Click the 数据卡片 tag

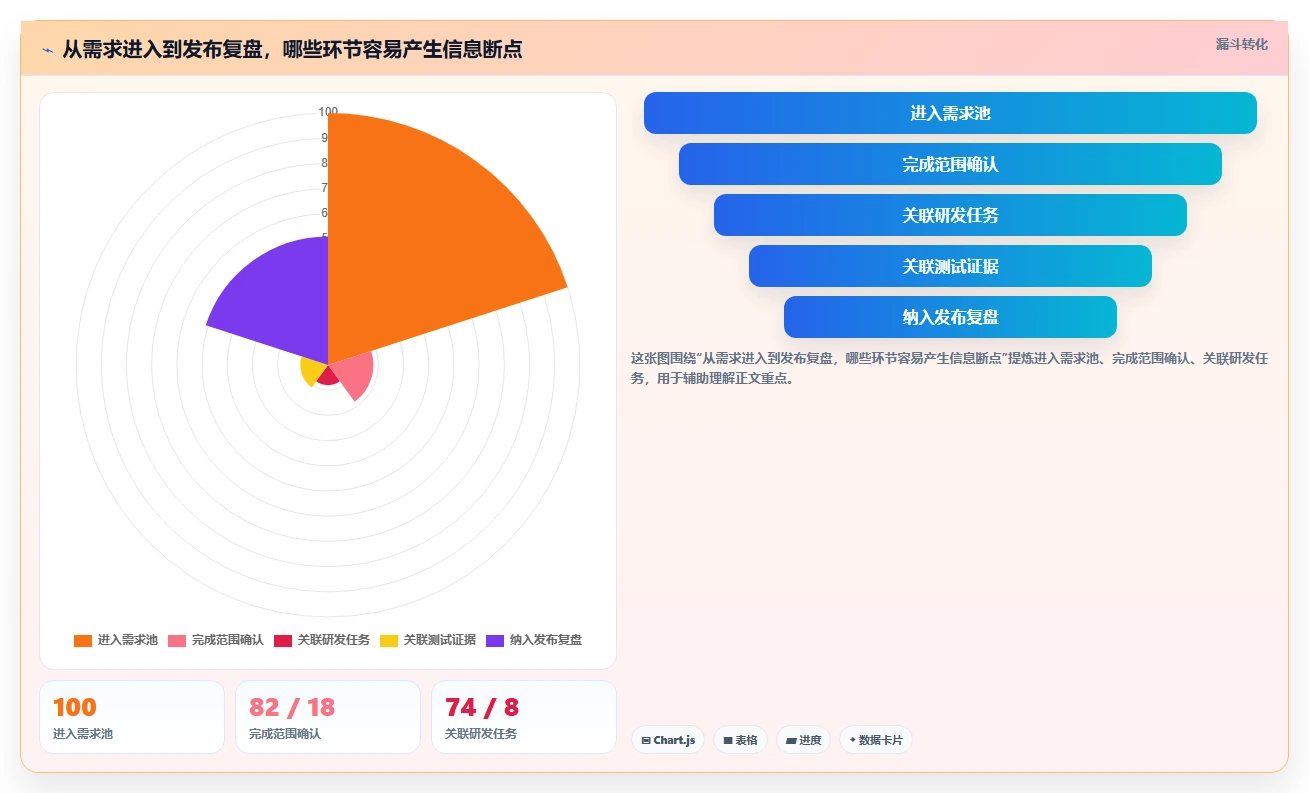pyautogui.click(x=876, y=740)
